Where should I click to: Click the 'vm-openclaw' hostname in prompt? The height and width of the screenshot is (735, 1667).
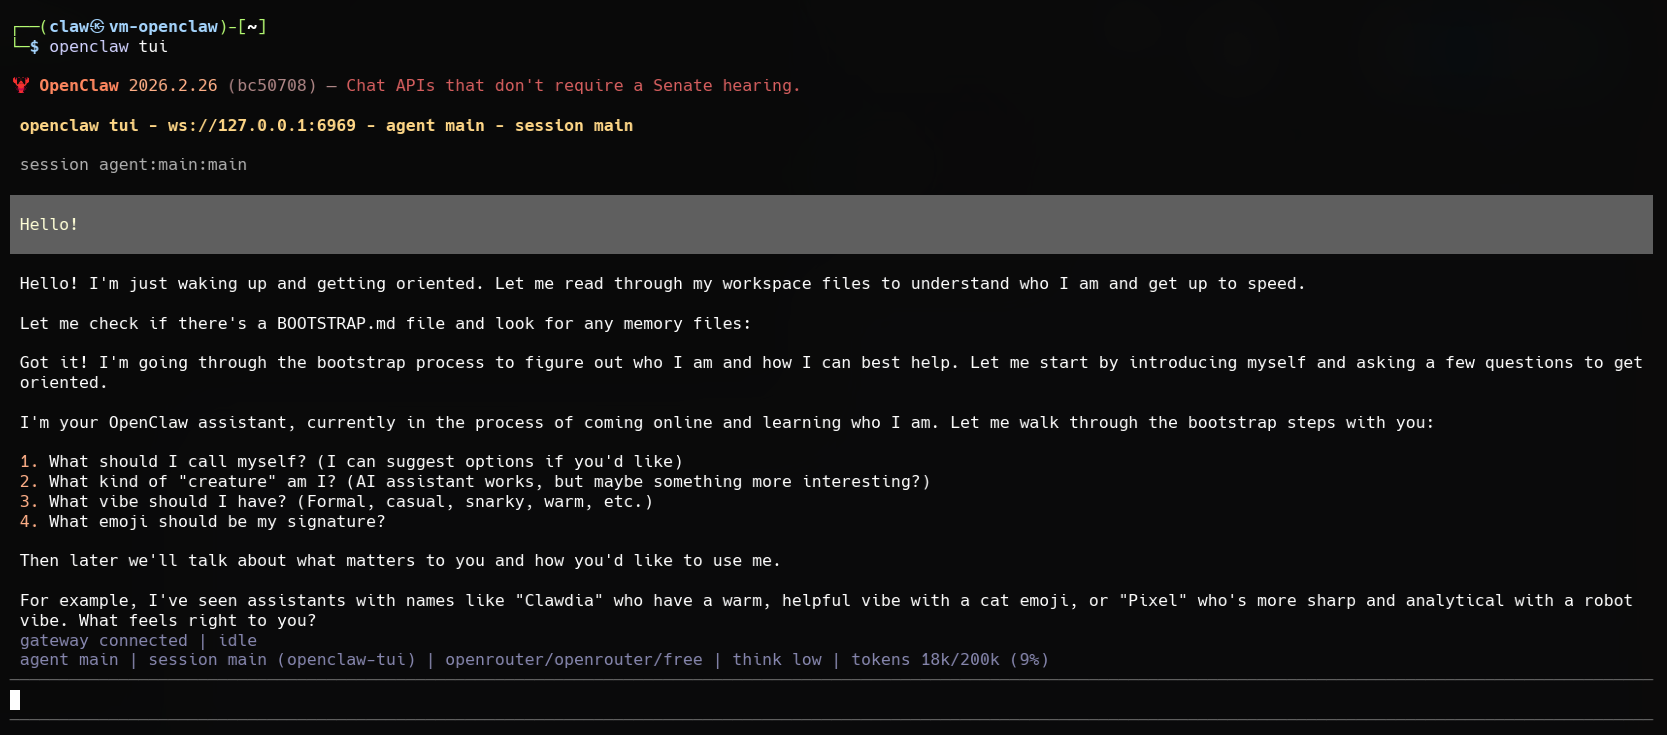click(163, 27)
